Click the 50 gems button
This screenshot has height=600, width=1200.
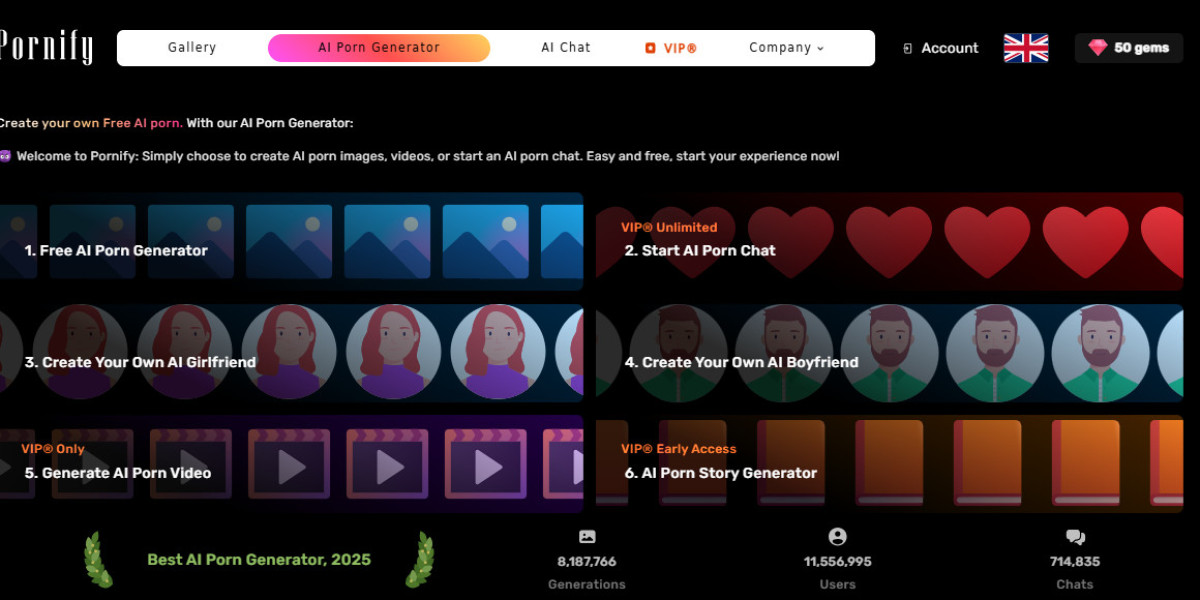point(1128,47)
